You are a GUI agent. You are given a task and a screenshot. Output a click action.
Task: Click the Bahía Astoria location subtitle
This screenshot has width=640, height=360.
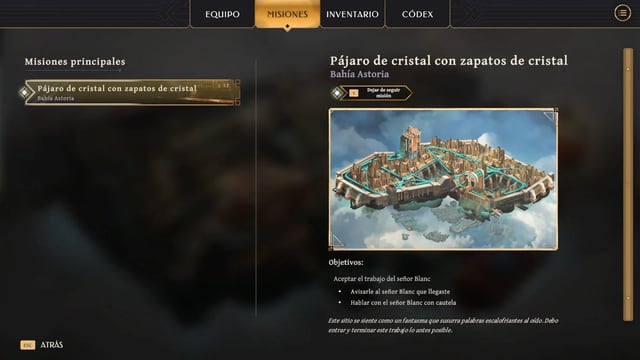click(x=359, y=74)
